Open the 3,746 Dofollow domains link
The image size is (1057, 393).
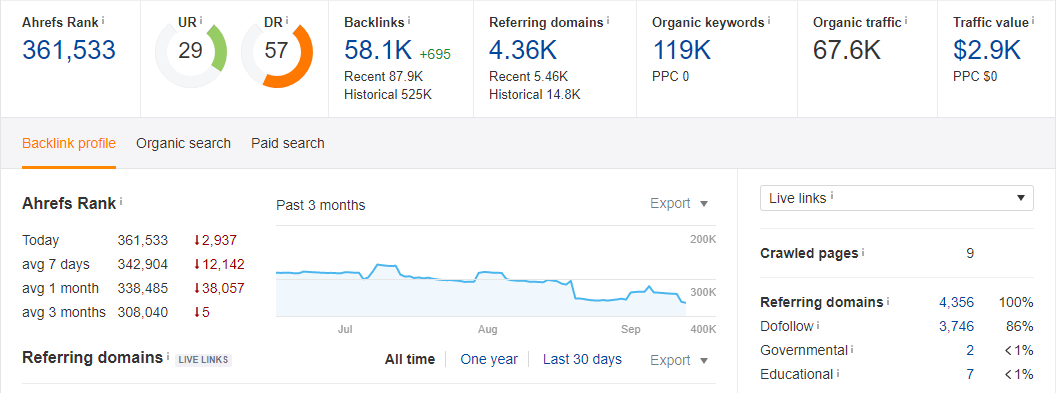pos(957,326)
